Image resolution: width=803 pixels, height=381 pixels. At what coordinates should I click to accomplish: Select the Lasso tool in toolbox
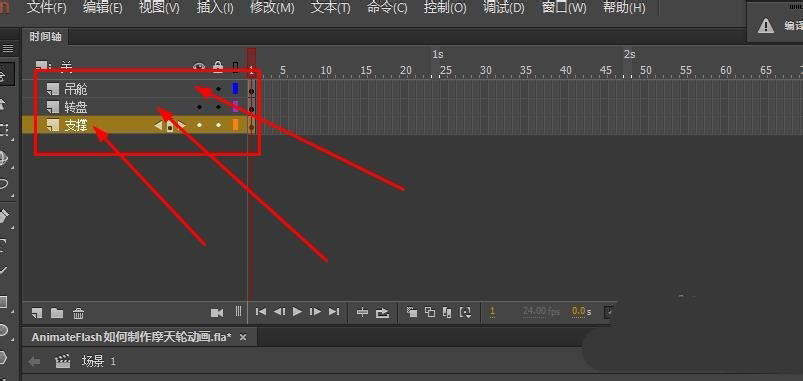coord(4,183)
